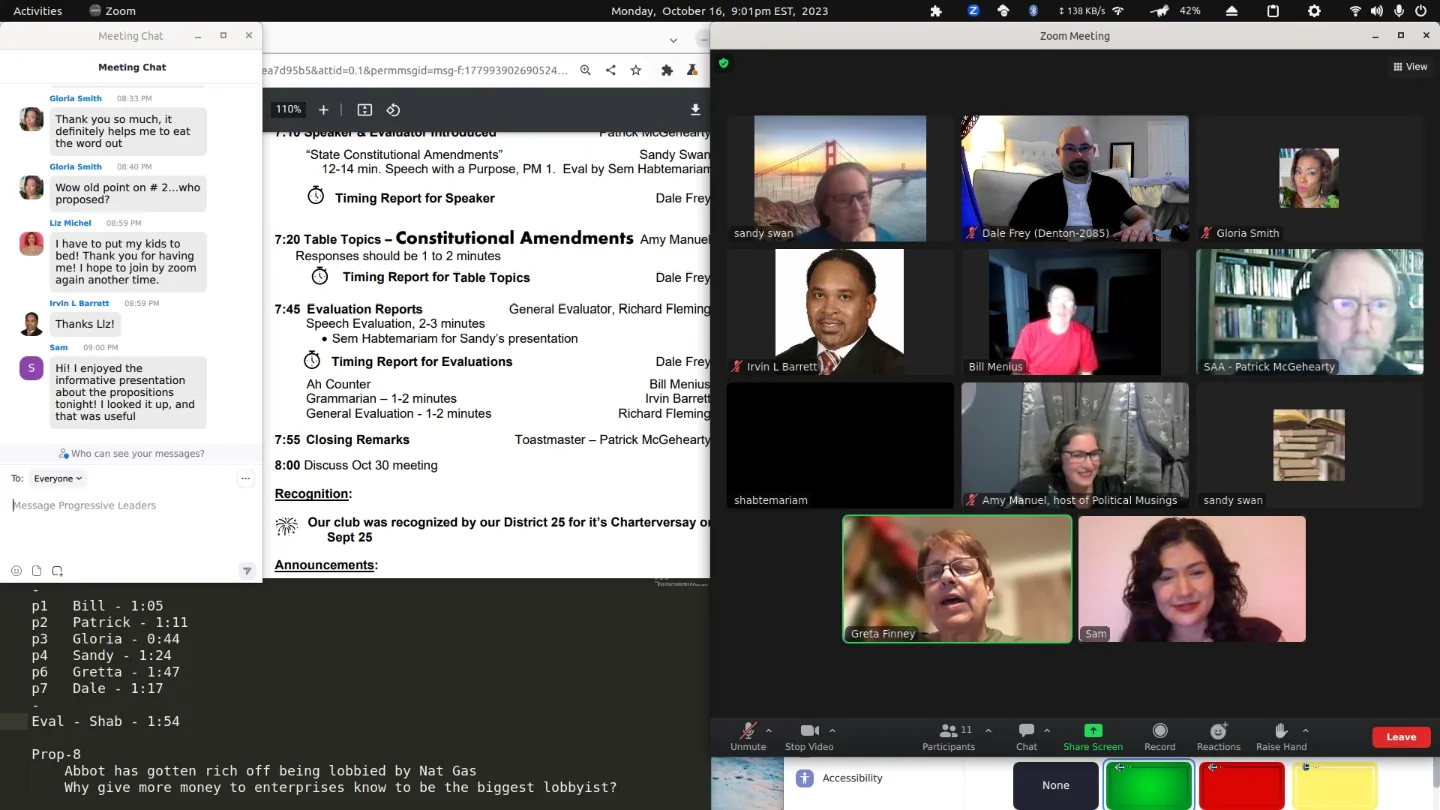
Task: Open the Share Screen option
Action: (x=1093, y=737)
